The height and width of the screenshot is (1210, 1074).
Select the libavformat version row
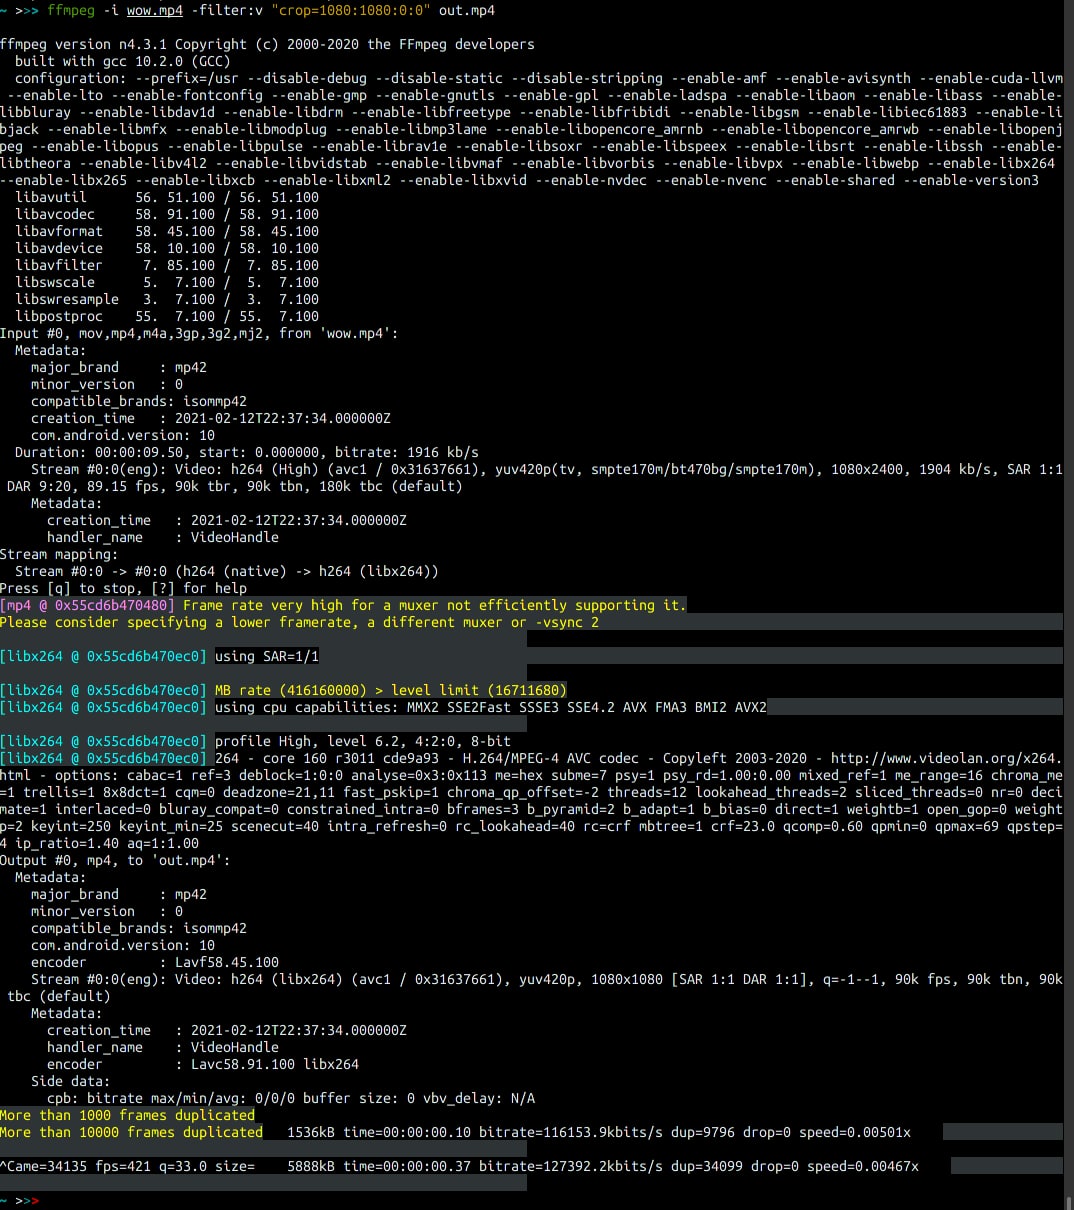coord(167,231)
